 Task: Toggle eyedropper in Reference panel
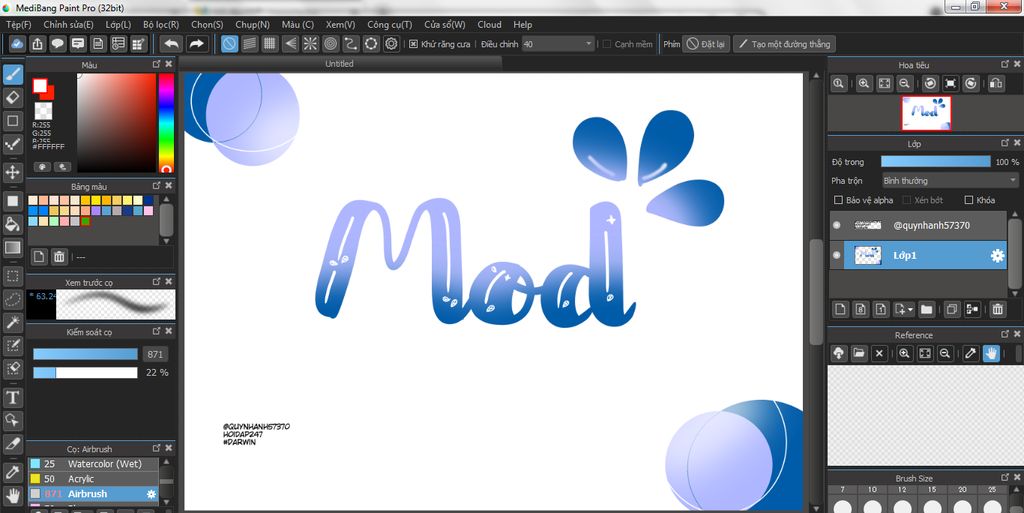(x=971, y=353)
